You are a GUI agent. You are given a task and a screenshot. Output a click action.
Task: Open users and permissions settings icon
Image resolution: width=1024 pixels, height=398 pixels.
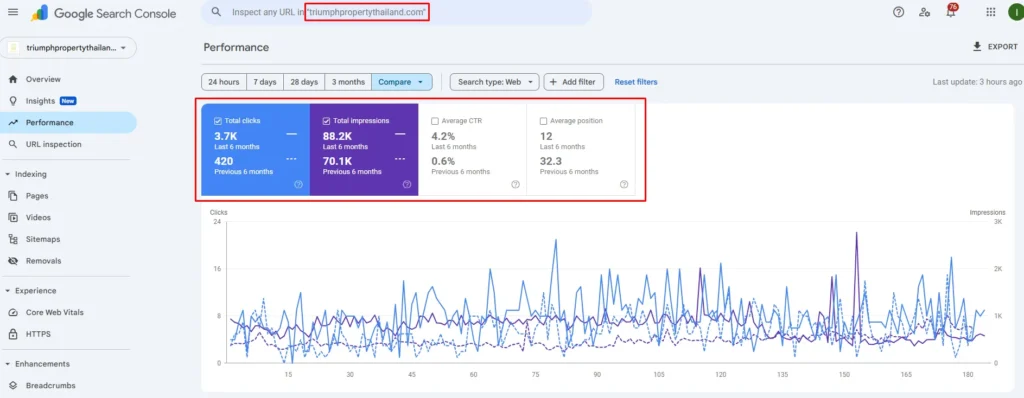point(924,12)
